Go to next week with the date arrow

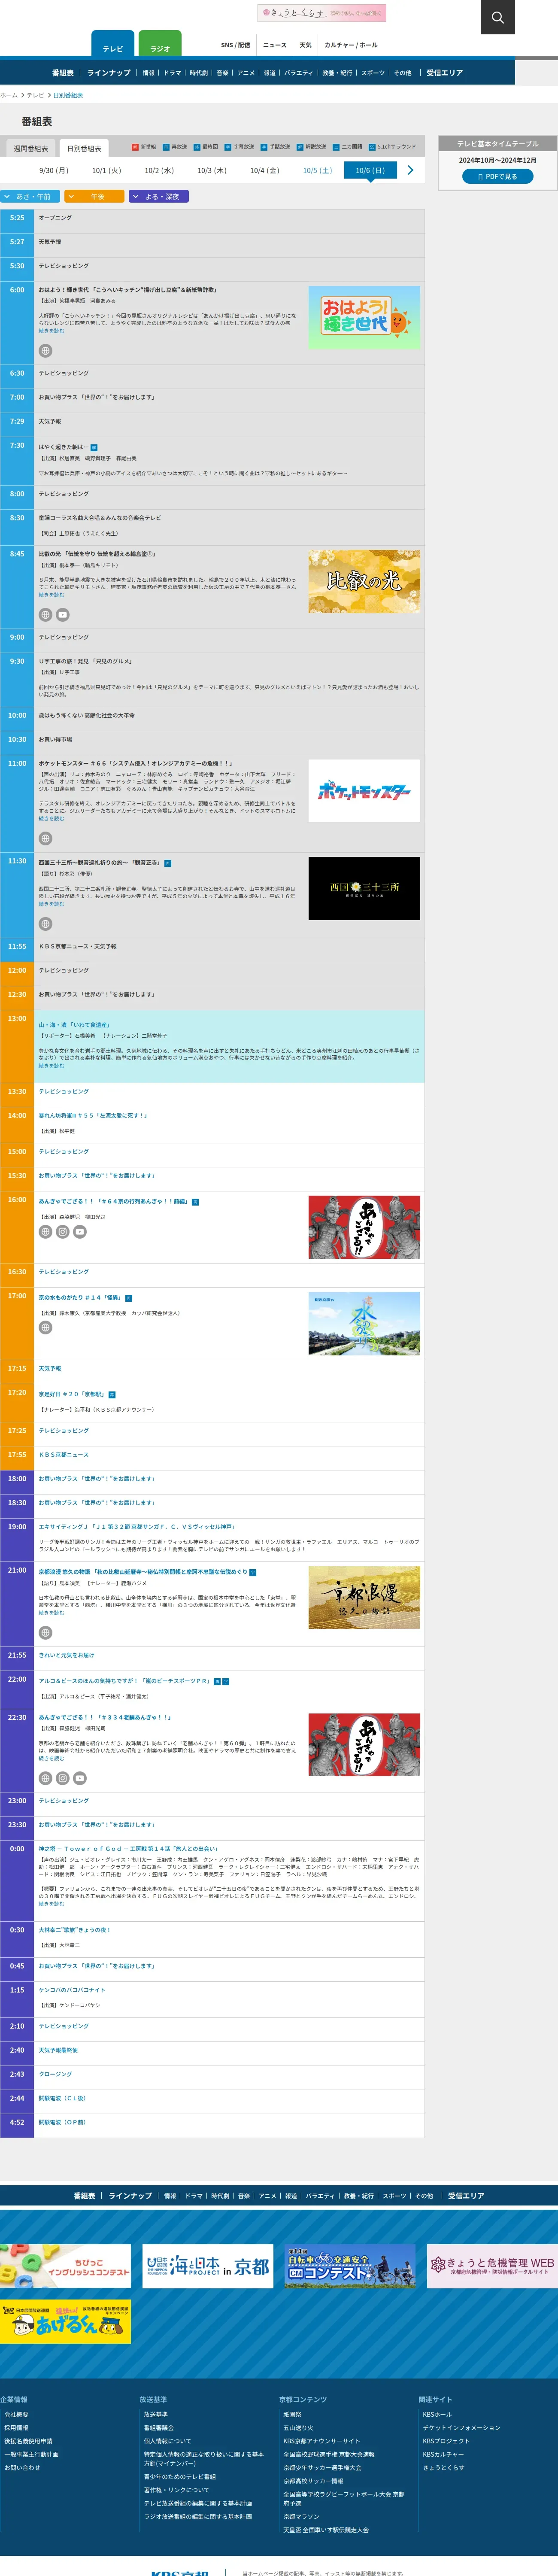pos(410,170)
